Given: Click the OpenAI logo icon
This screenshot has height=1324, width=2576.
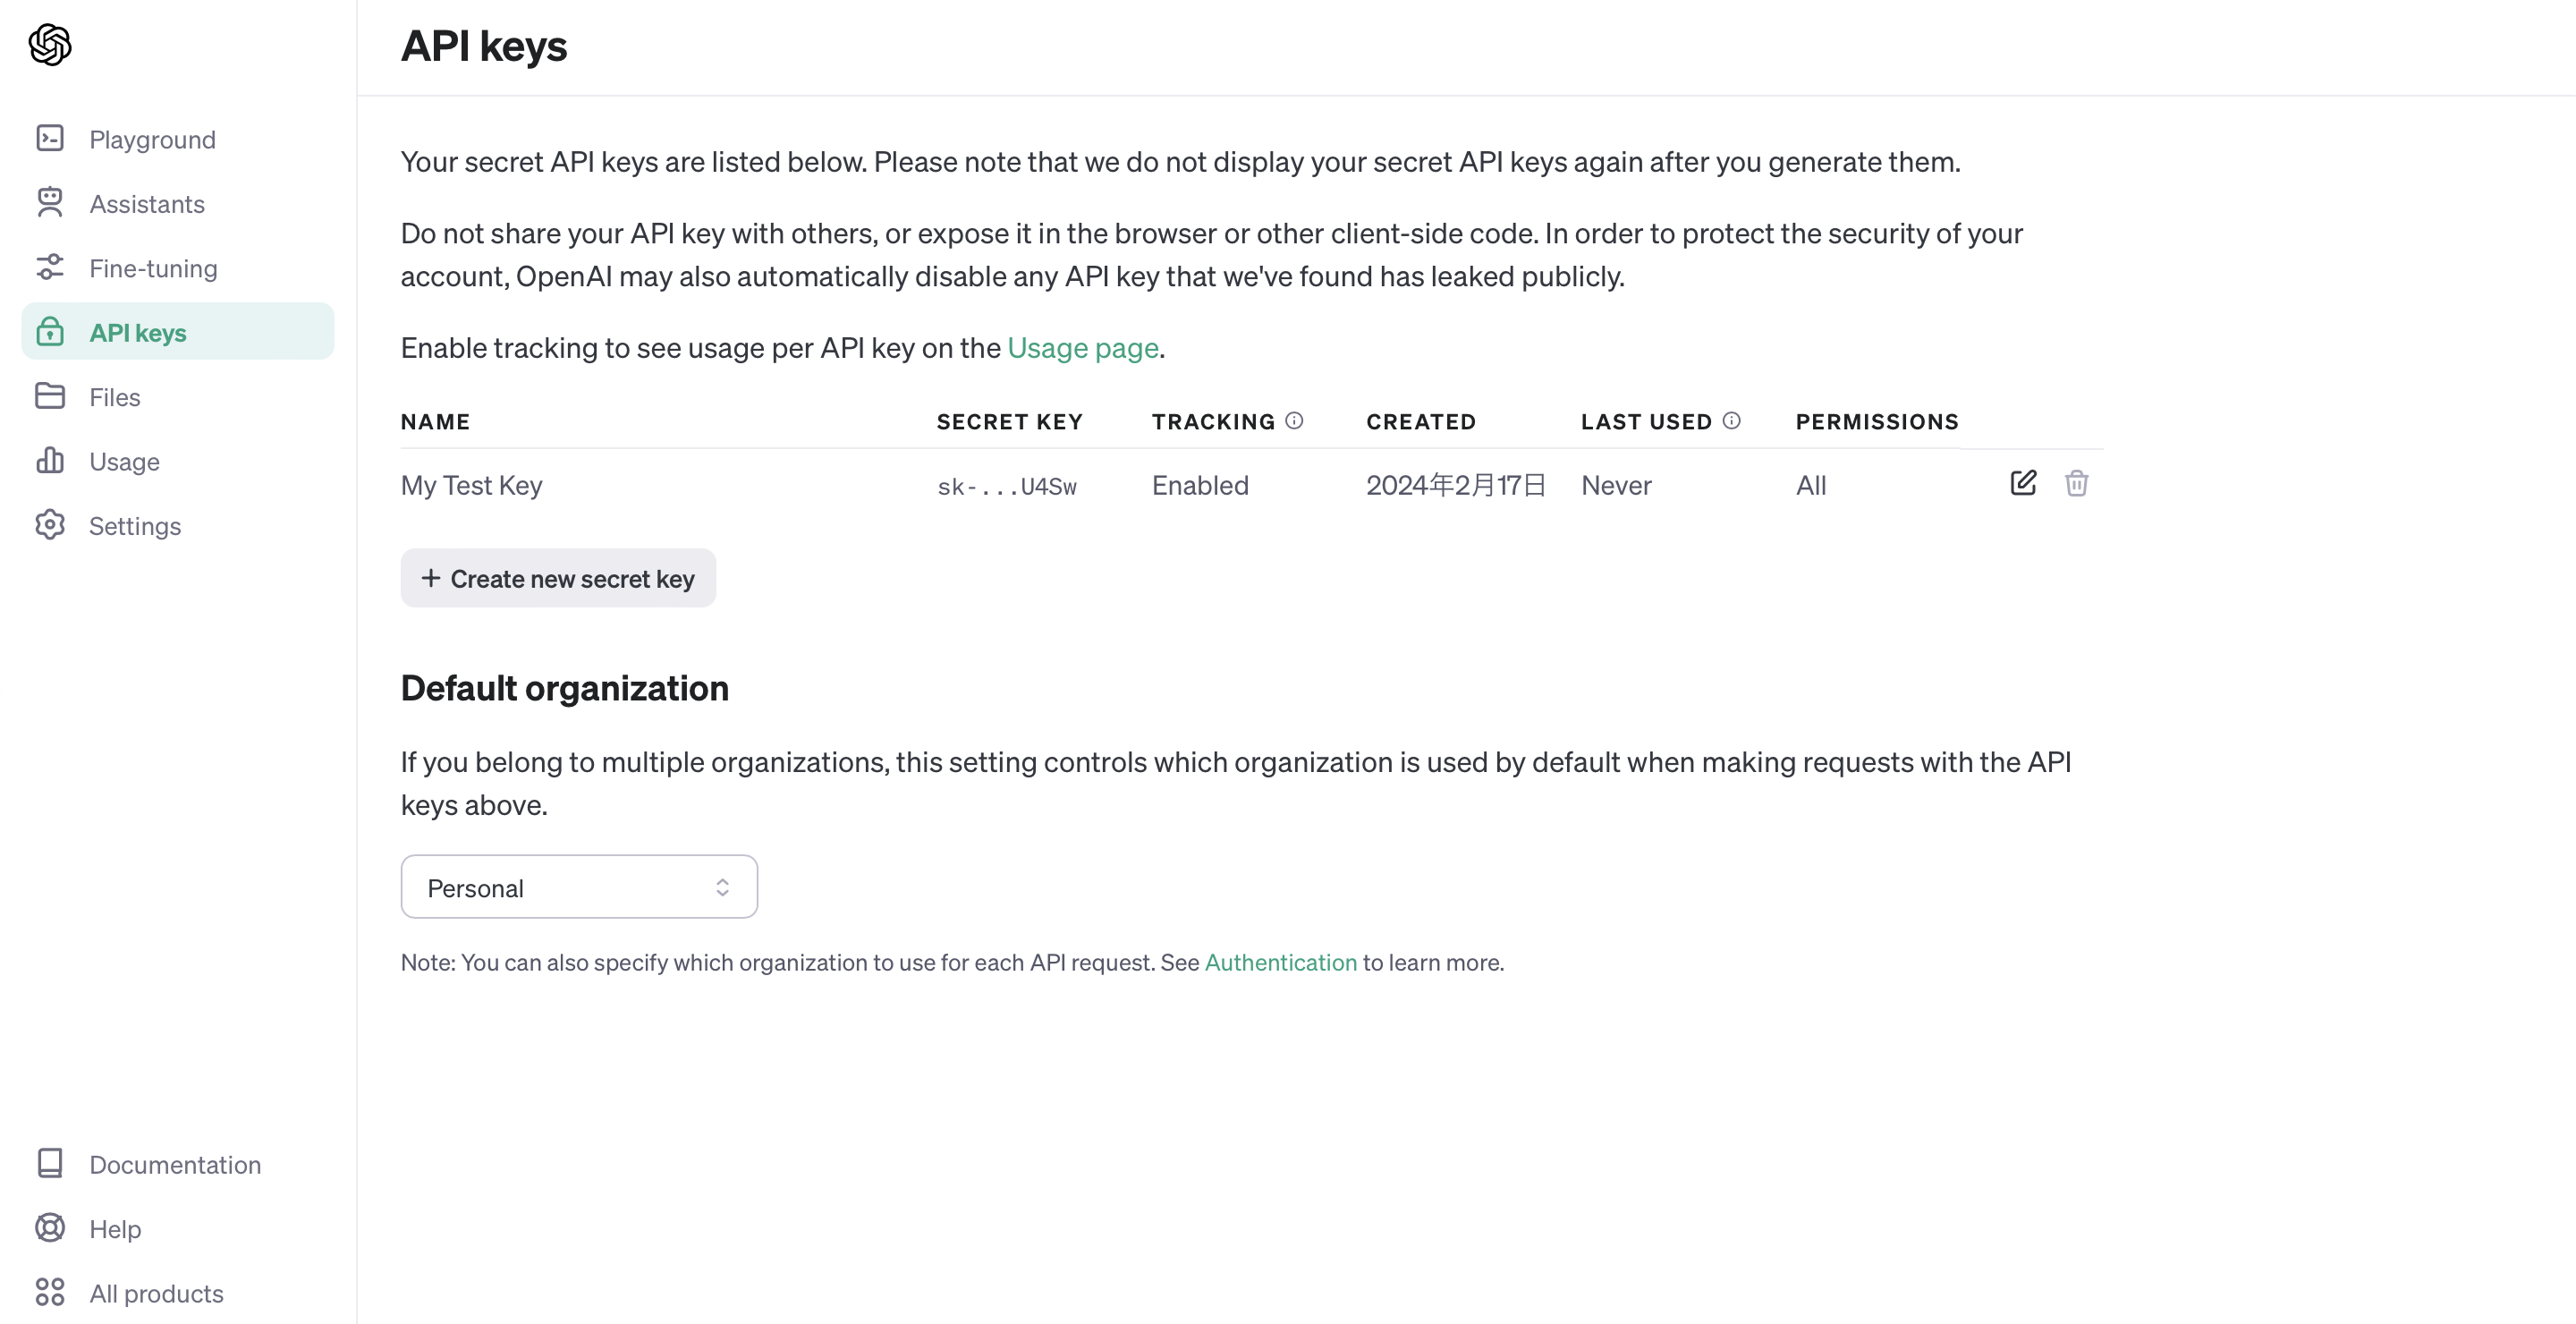Looking at the screenshot, I should 50,44.
